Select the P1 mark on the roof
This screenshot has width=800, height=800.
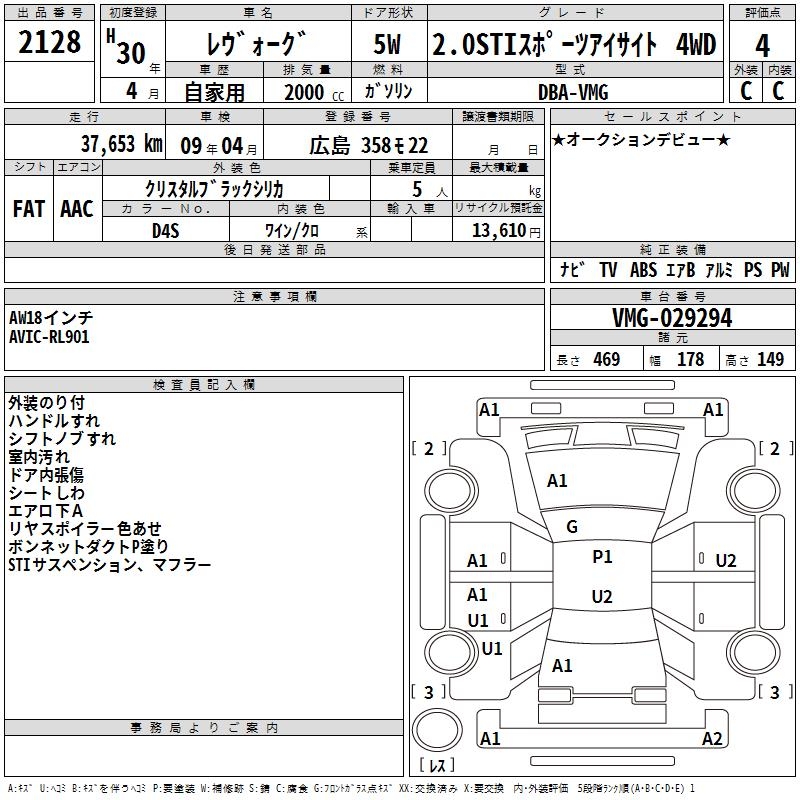pos(602,557)
